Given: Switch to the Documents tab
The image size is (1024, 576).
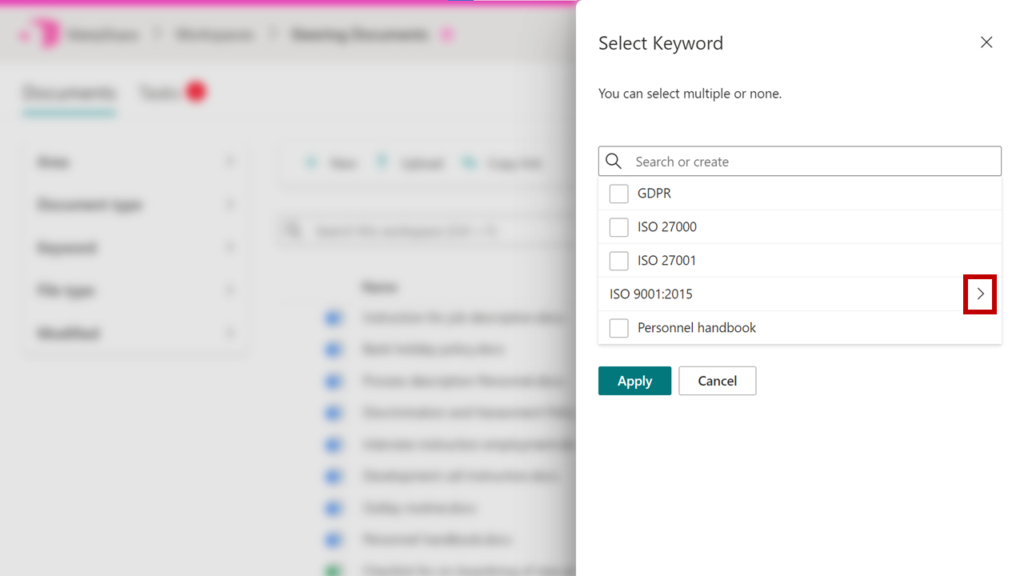Looking at the screenshot, I should tap(69, 93).
